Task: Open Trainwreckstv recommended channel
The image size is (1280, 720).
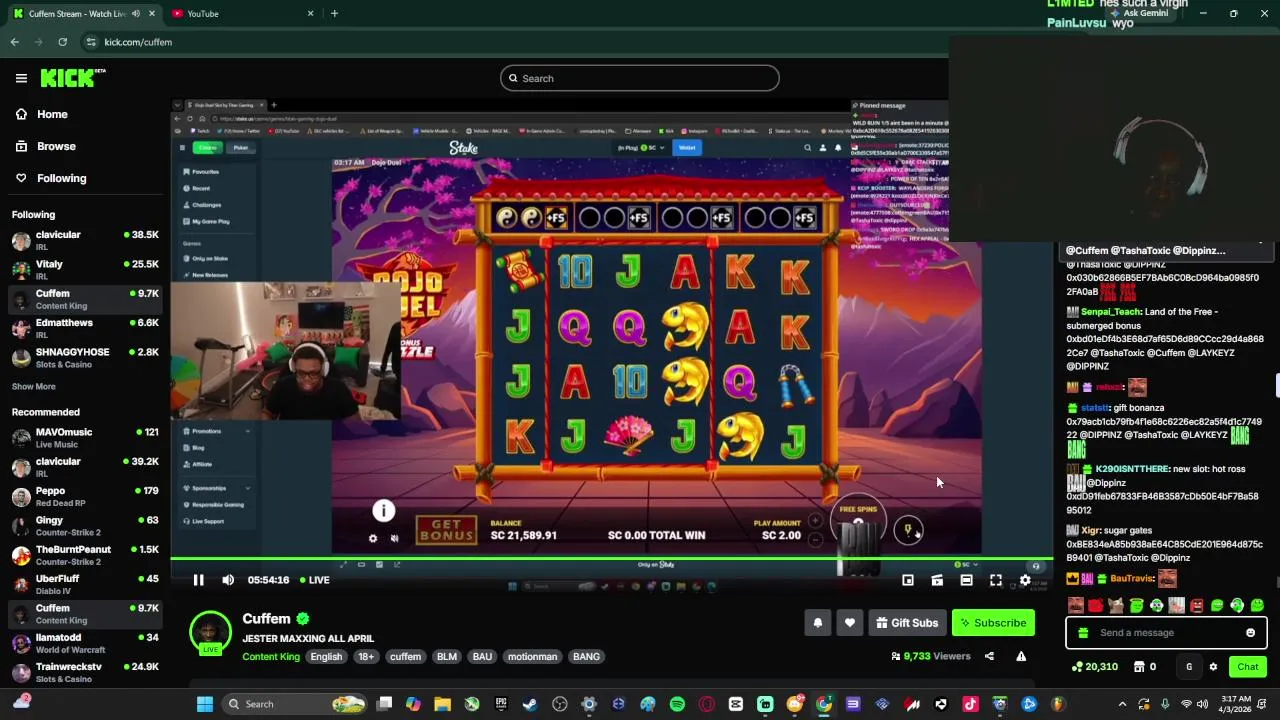Action: pos(85,672)
